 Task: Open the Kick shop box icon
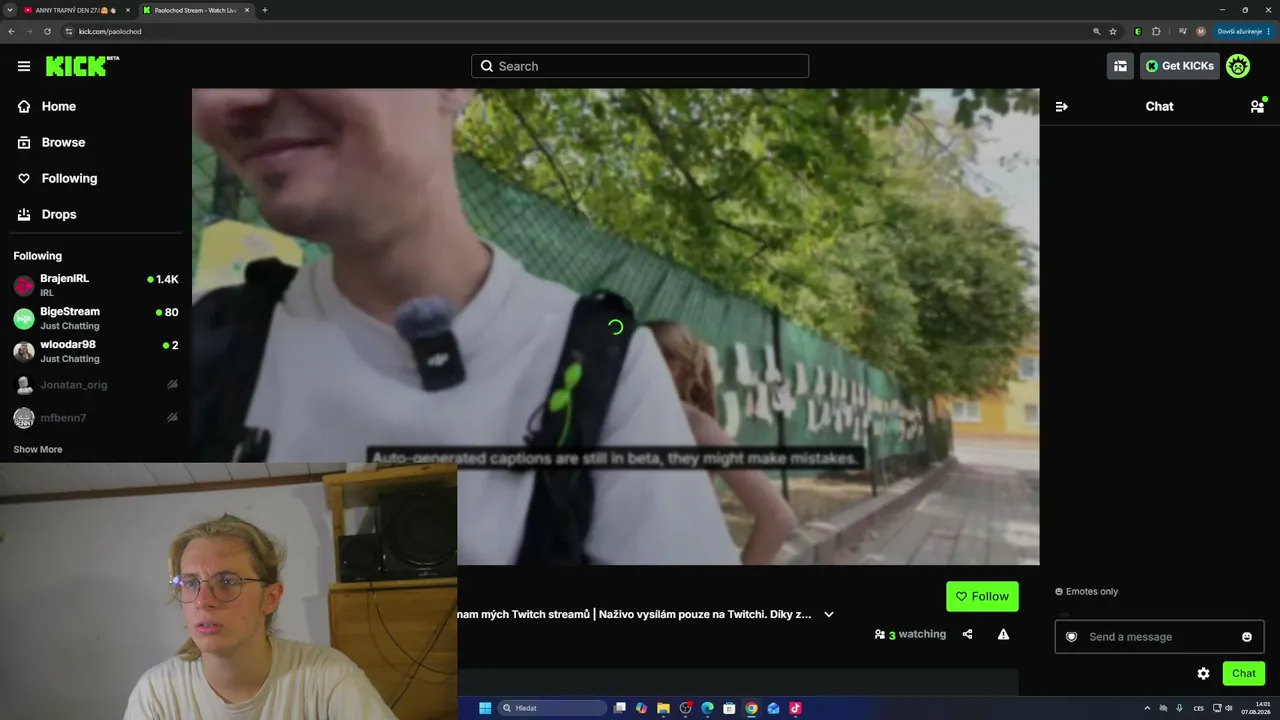click(1120, 66)
